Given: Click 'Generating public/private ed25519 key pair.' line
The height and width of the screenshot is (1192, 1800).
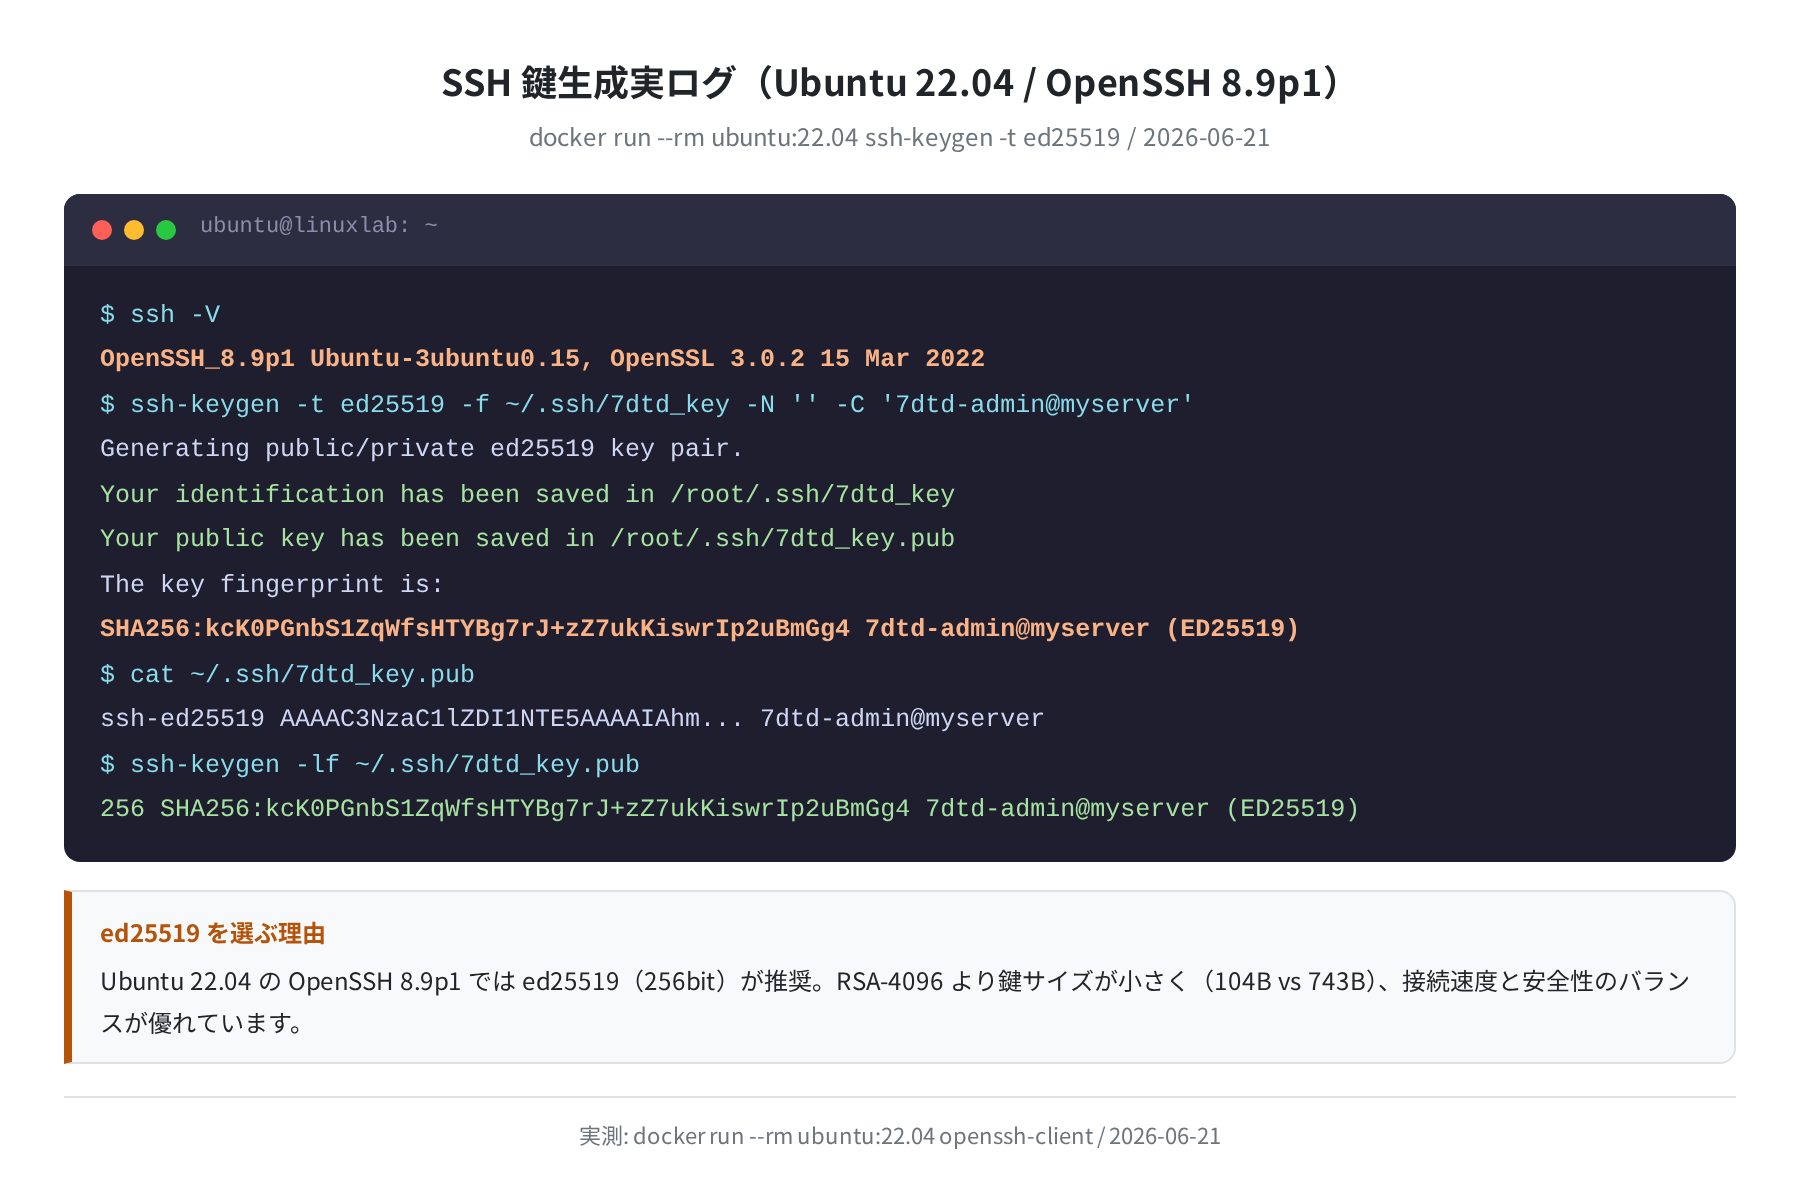Looking at the screenshot, I should [422, 449].
